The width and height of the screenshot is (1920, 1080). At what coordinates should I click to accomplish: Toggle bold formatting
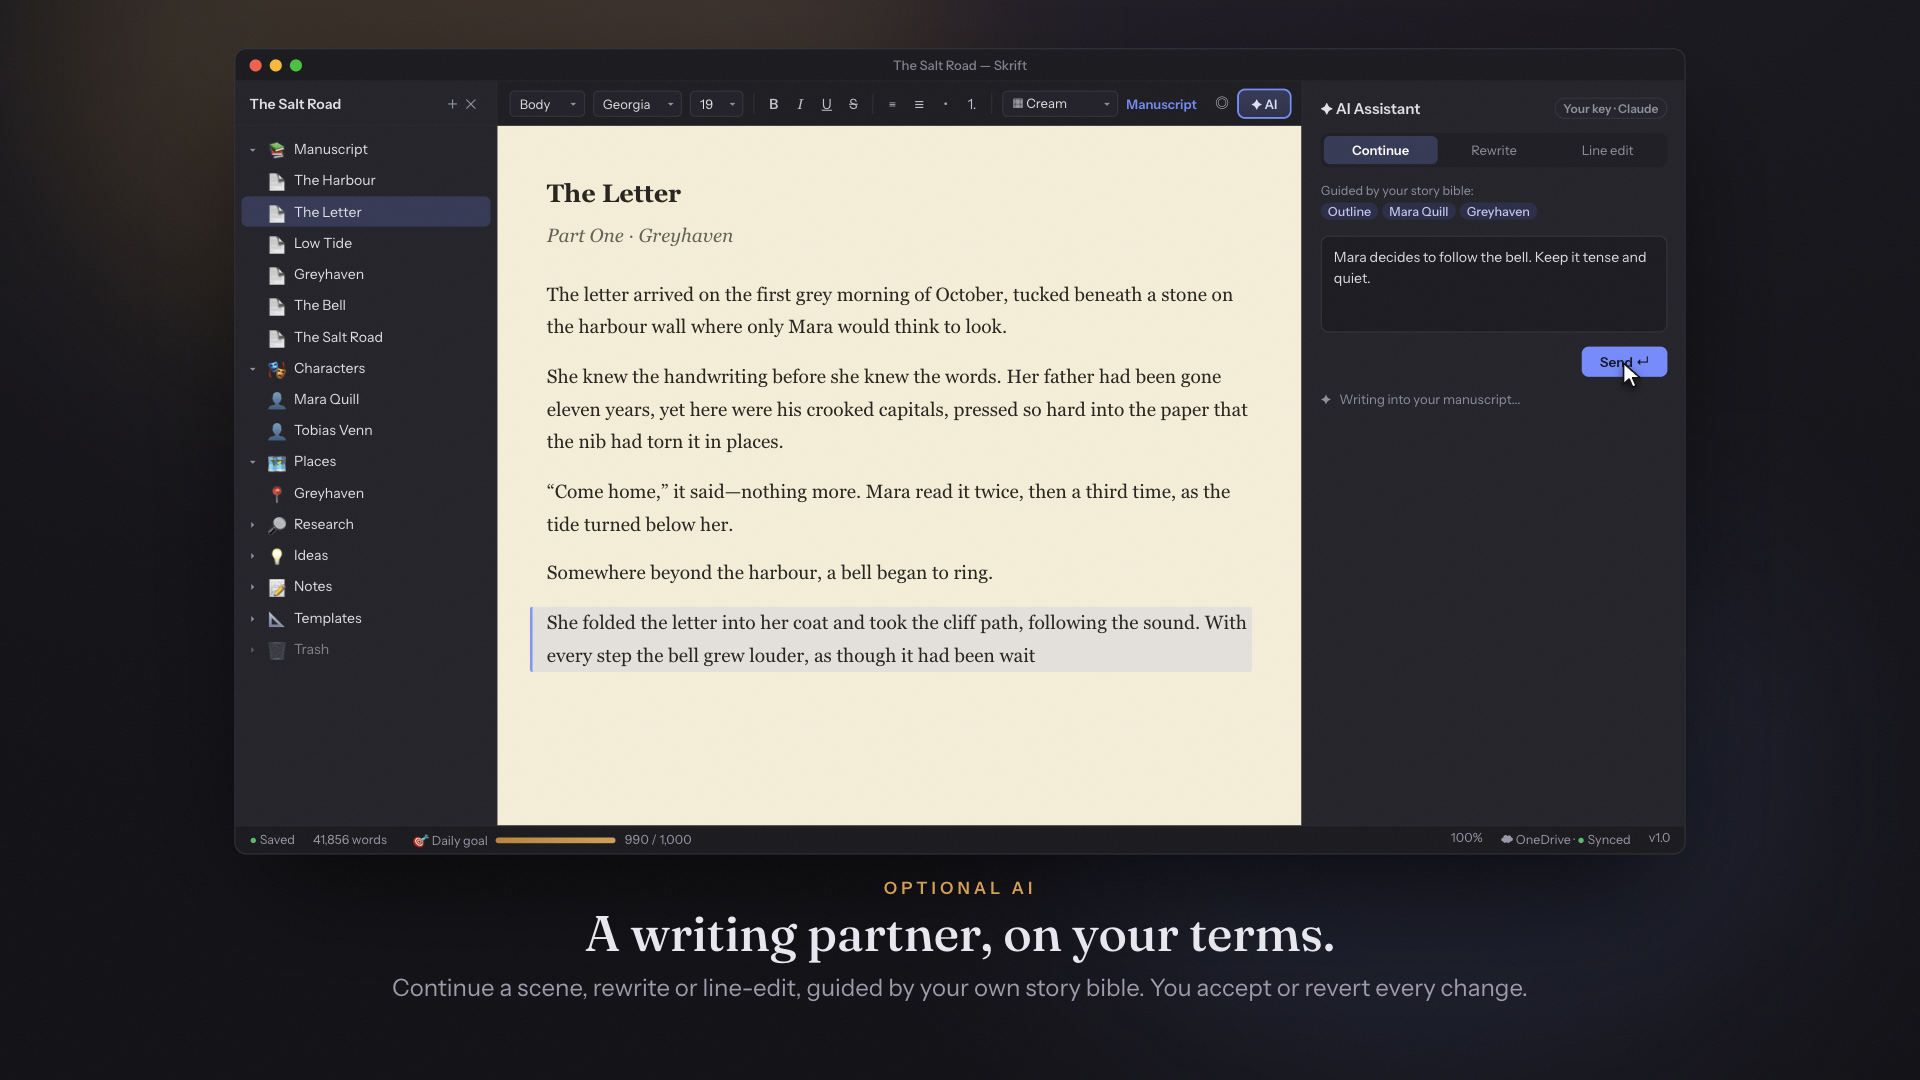tap(773, 104)
